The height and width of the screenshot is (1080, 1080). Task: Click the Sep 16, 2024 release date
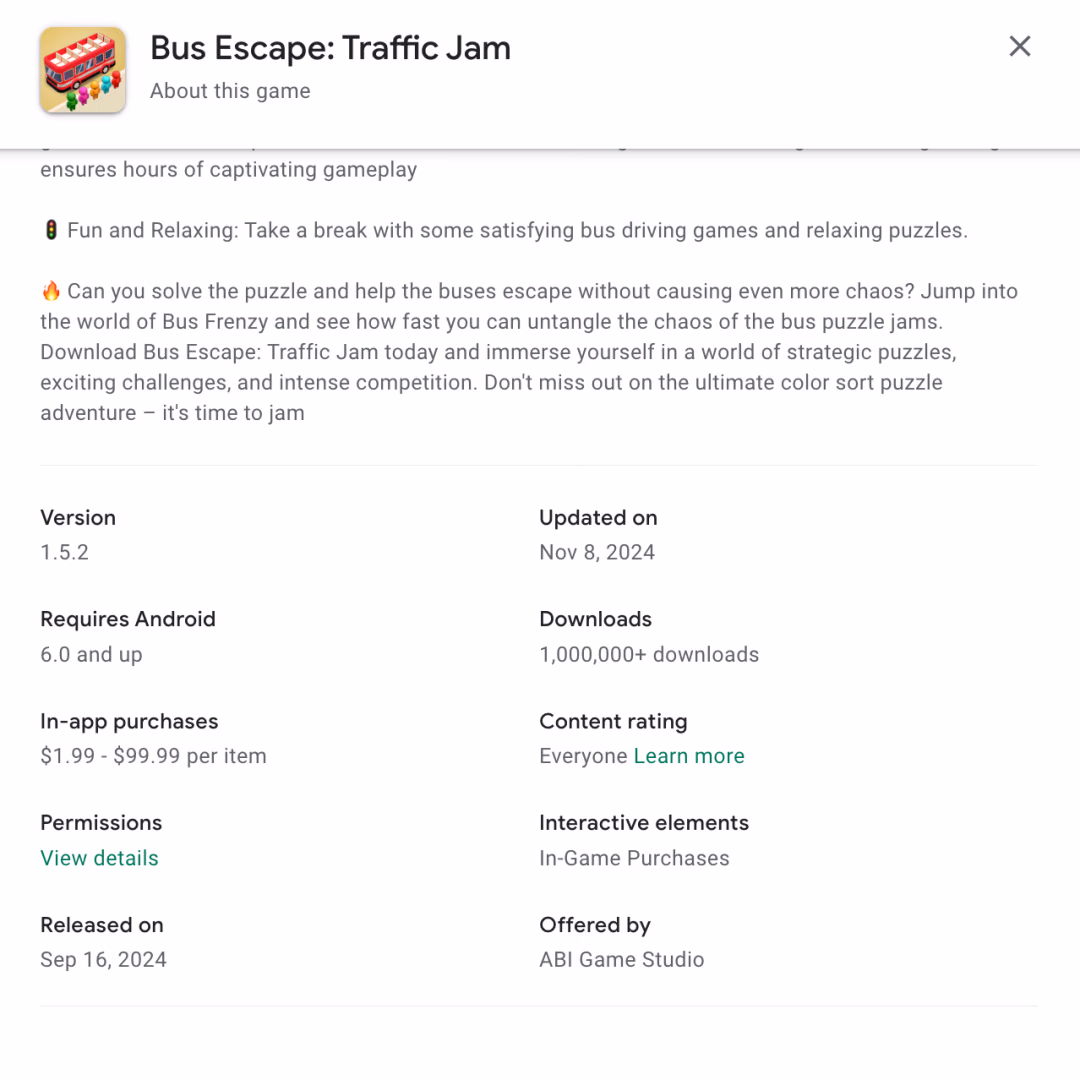pos(103,959)
